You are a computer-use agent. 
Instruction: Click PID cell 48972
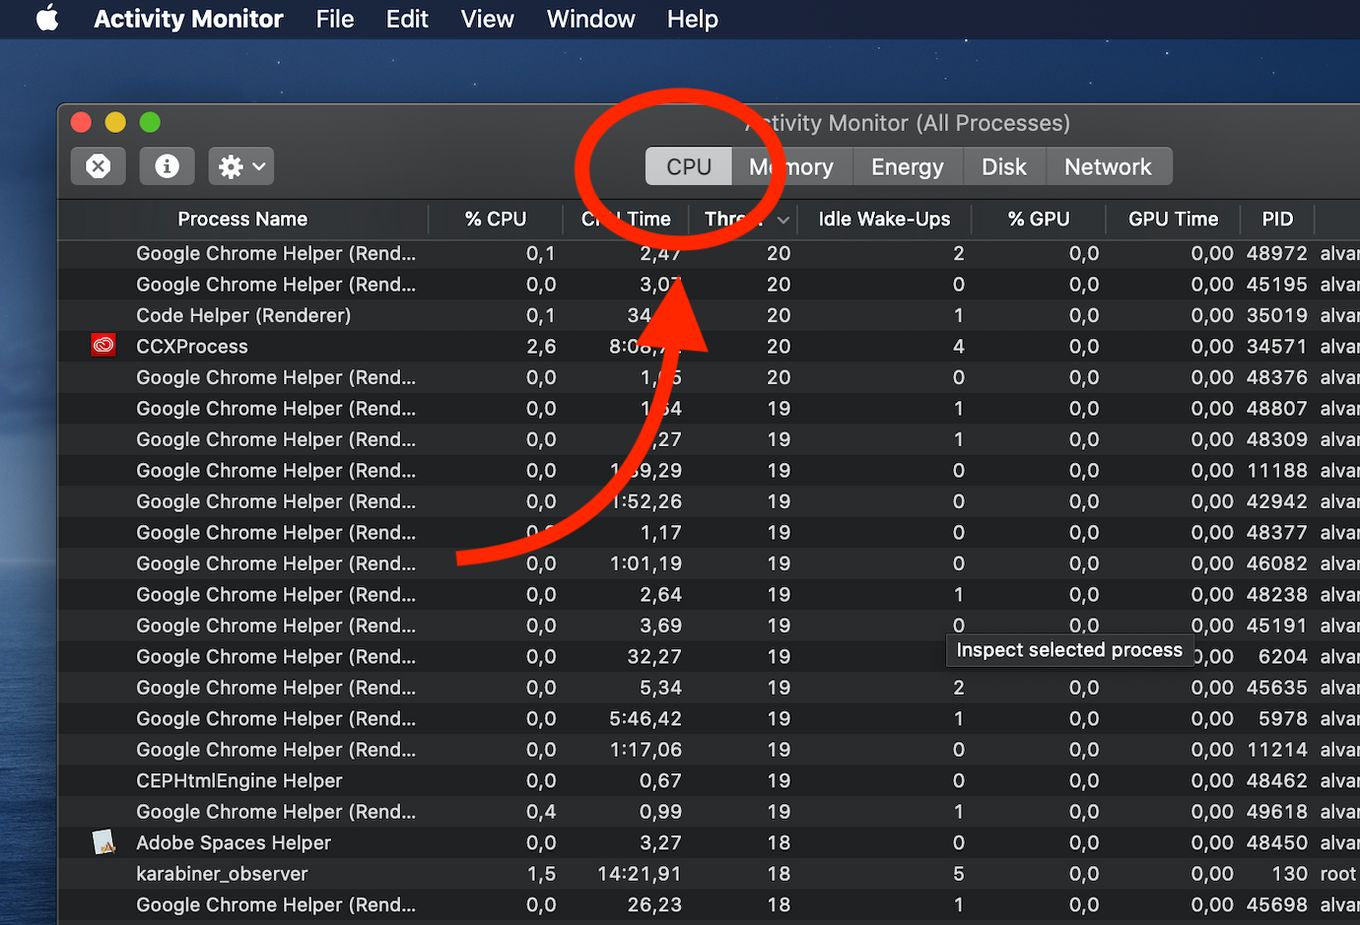(x=1277, y=253)
